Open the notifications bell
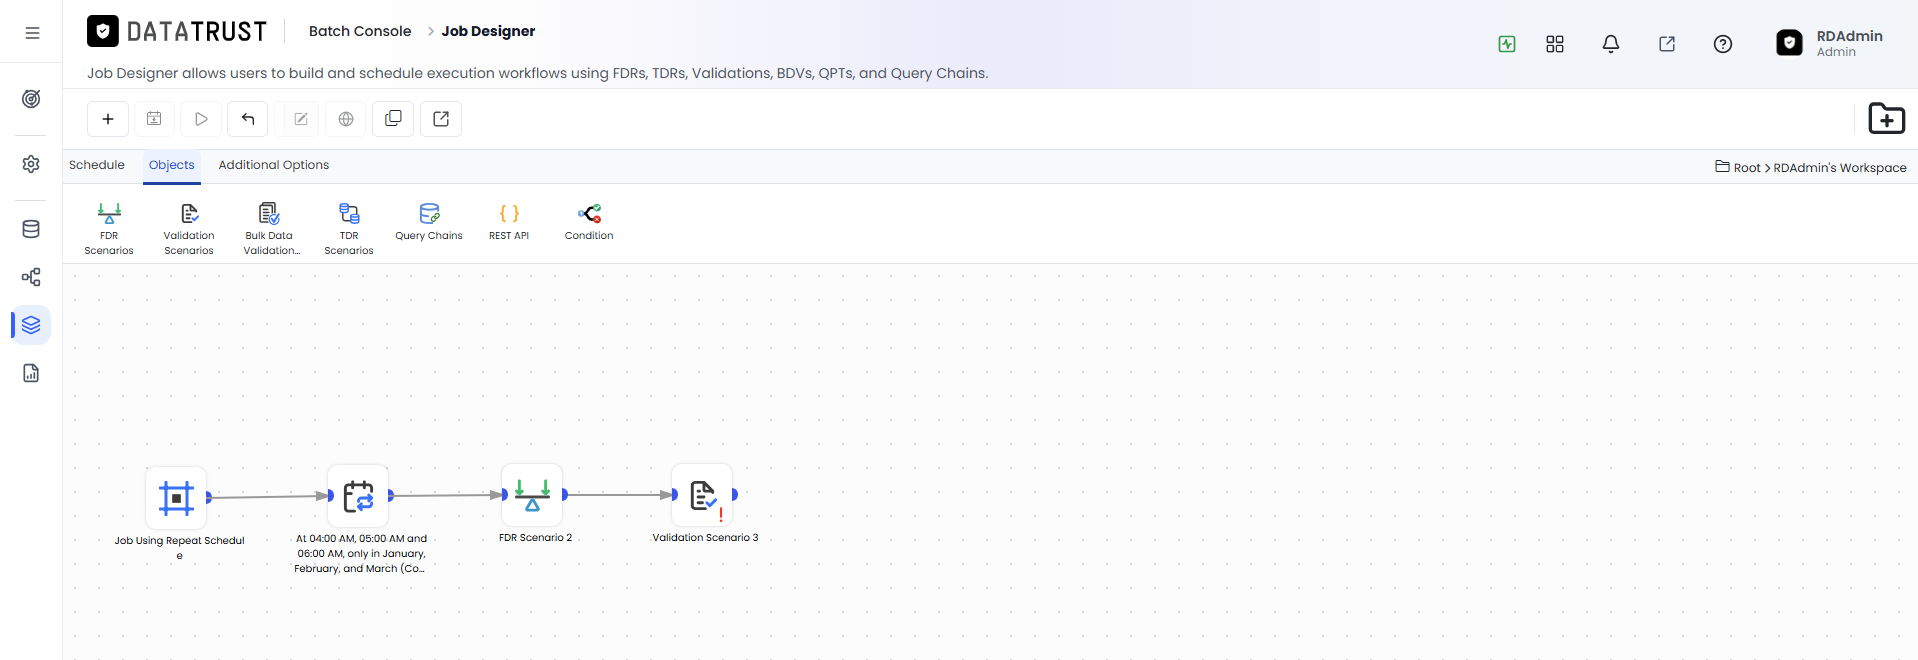This screenshot has width=1918, height=660. coord(1611,44)
